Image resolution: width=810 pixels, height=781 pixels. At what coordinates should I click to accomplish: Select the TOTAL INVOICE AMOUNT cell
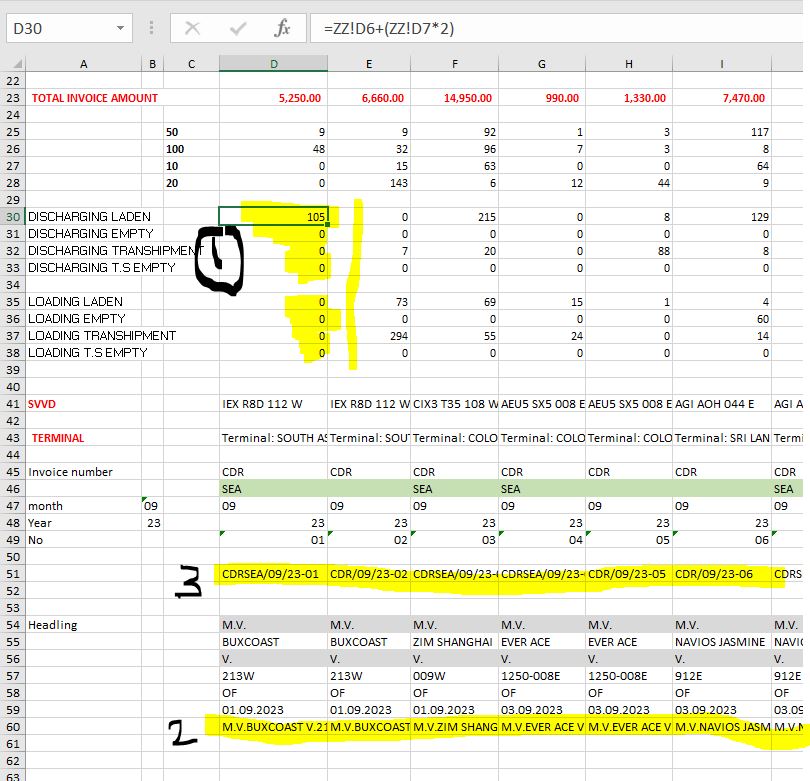(95, 98)
